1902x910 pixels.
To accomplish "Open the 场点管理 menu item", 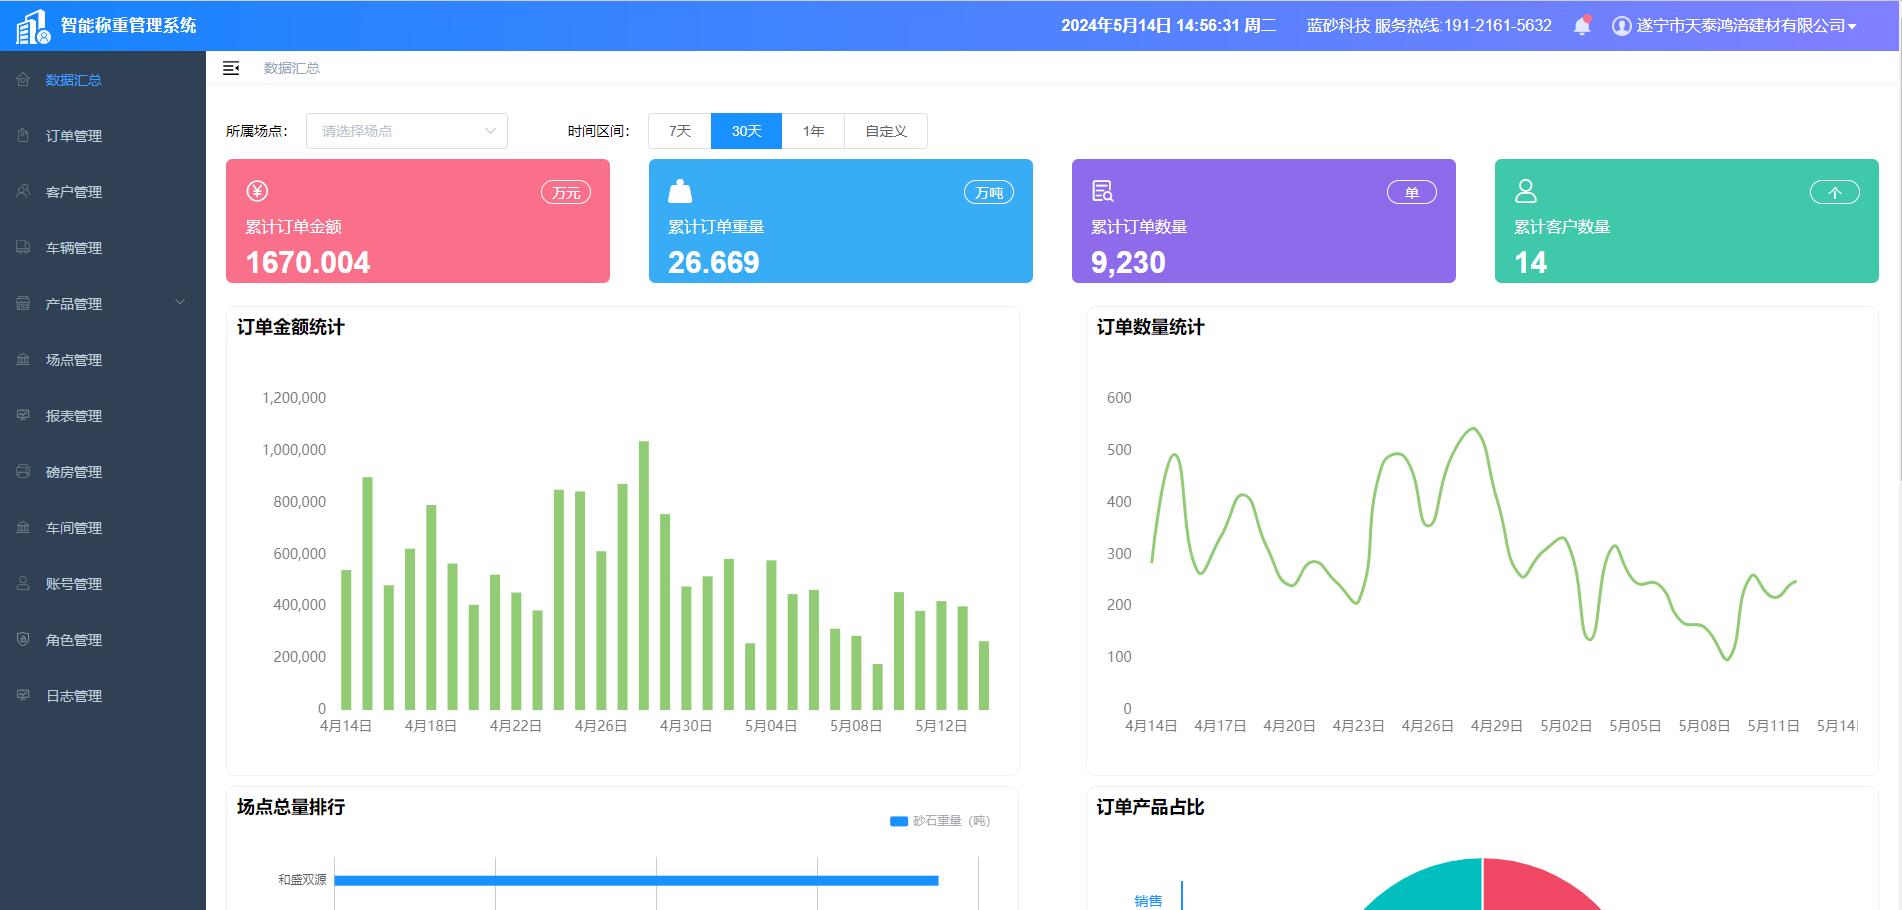I will pyautogui.click(x=103, y=359).
